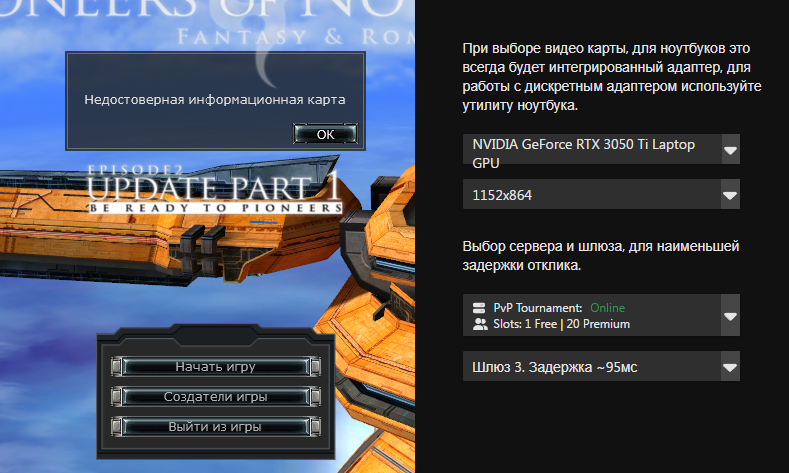Click the gateway latency dropdown arrow
789x473 pixels.
click(731, 367)
